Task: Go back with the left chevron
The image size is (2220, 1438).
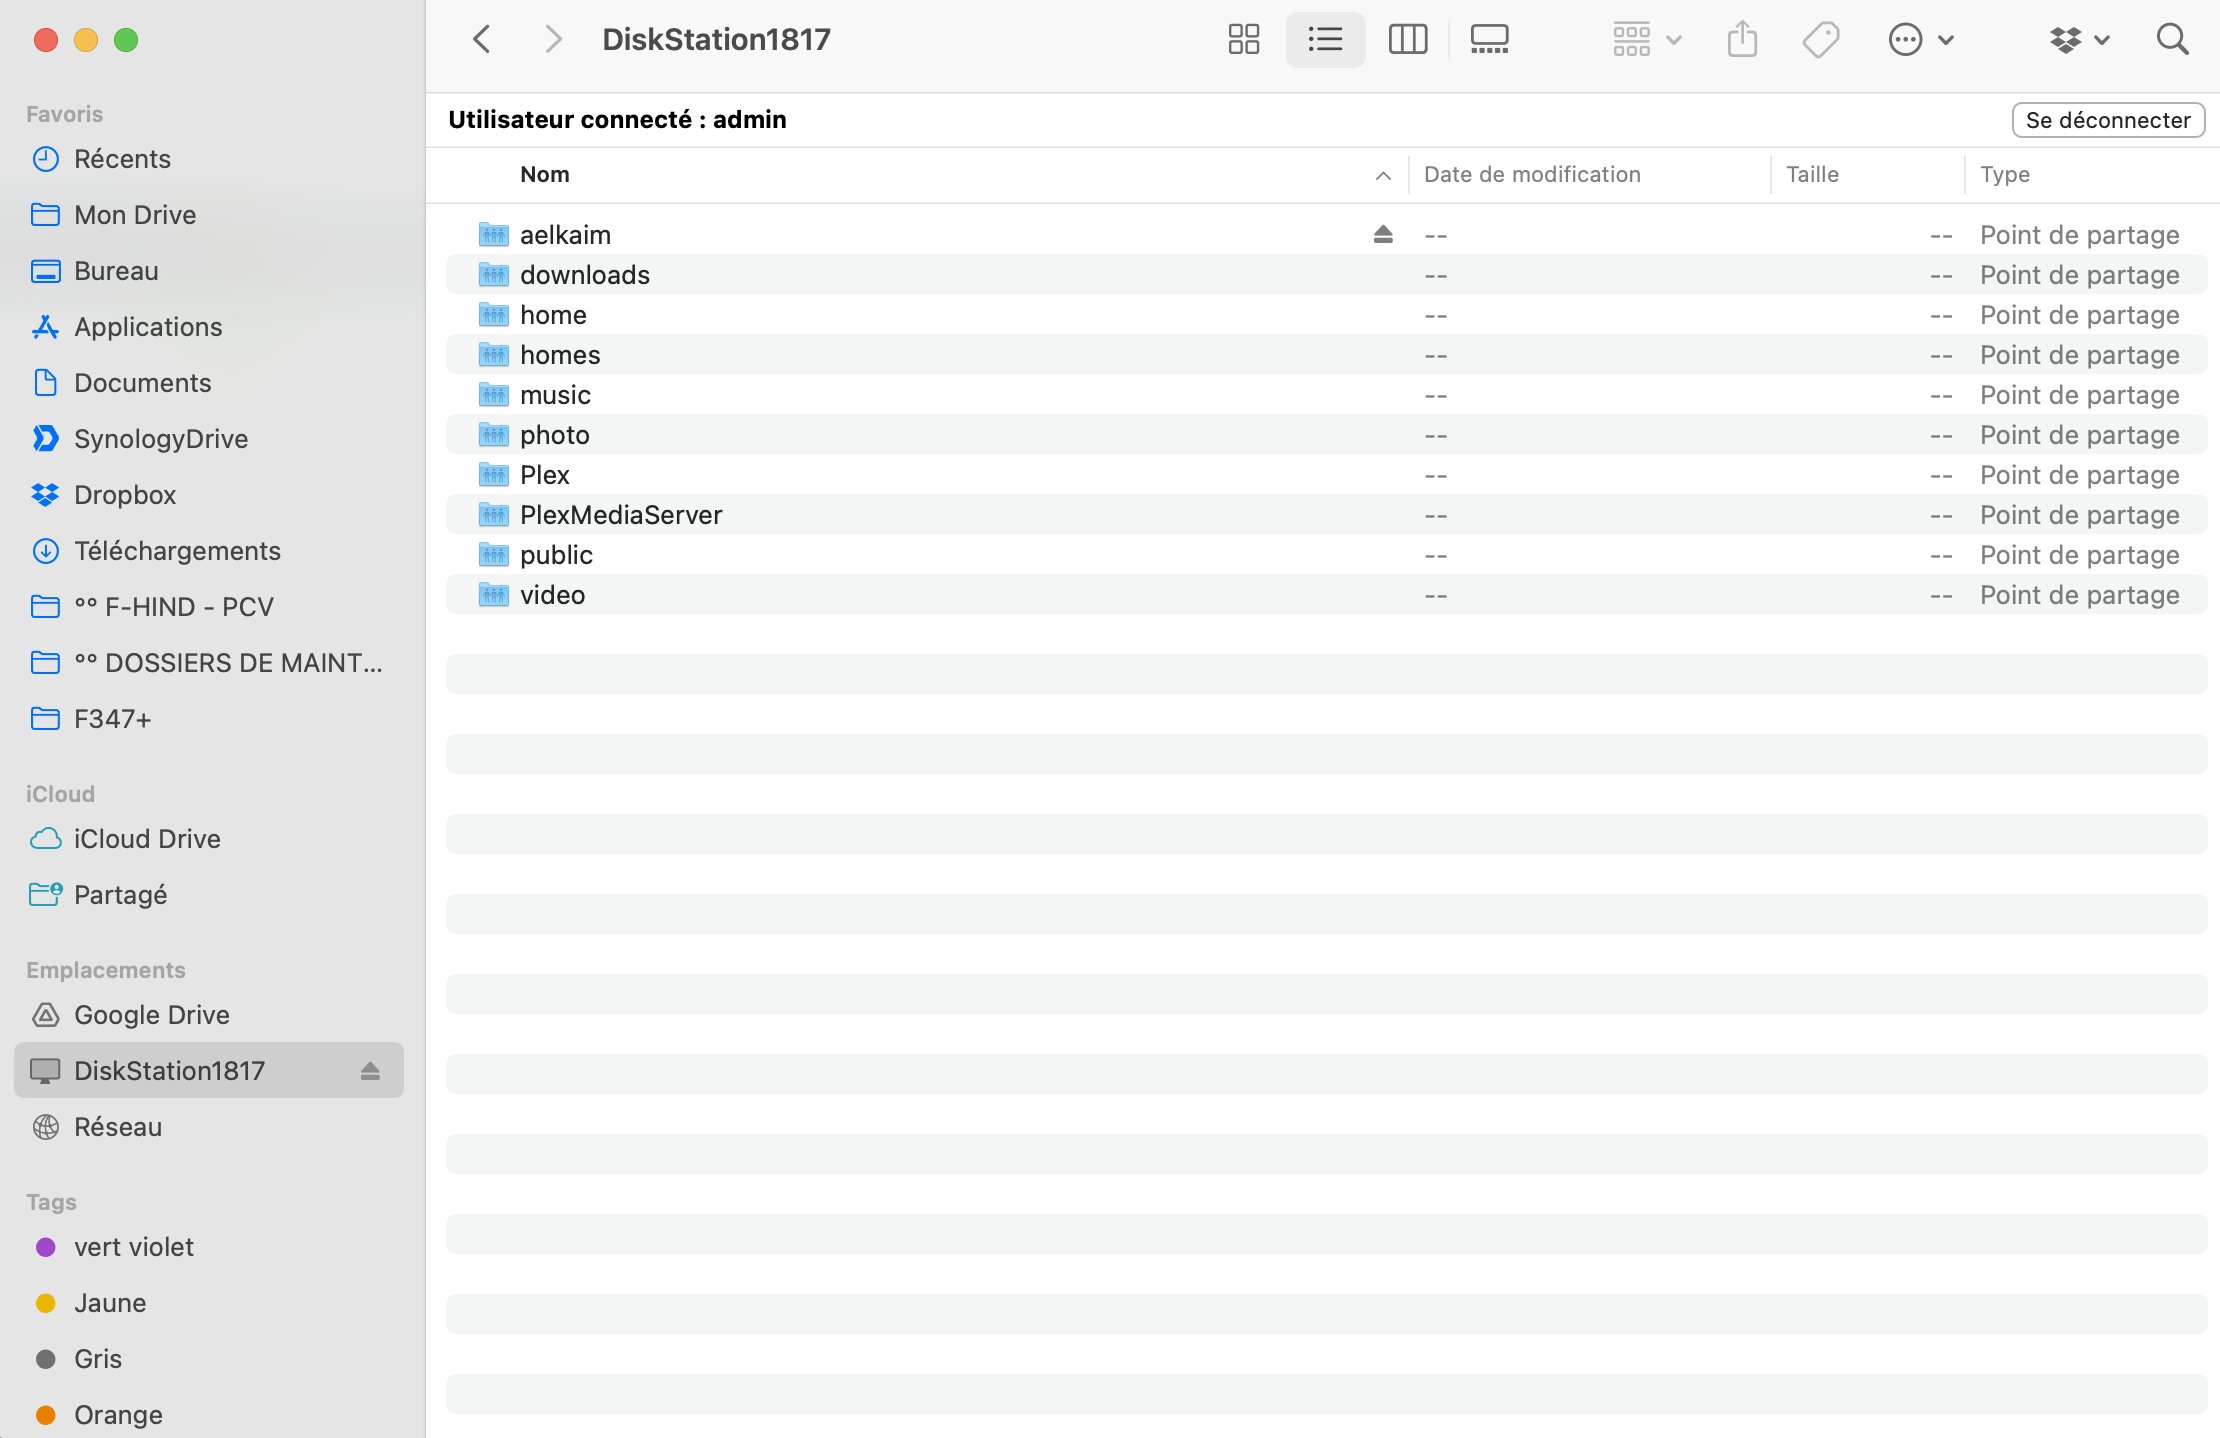Action: (x=482, y=40)
